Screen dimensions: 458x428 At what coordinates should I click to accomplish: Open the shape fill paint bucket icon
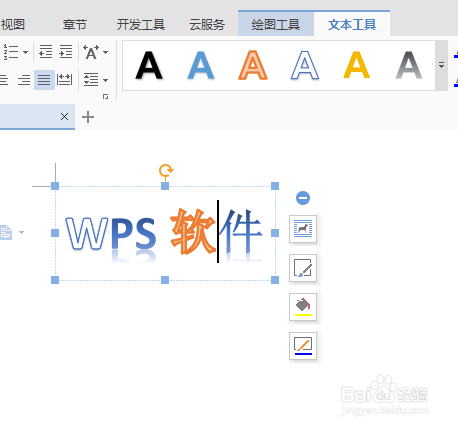(x=303, y=307)
